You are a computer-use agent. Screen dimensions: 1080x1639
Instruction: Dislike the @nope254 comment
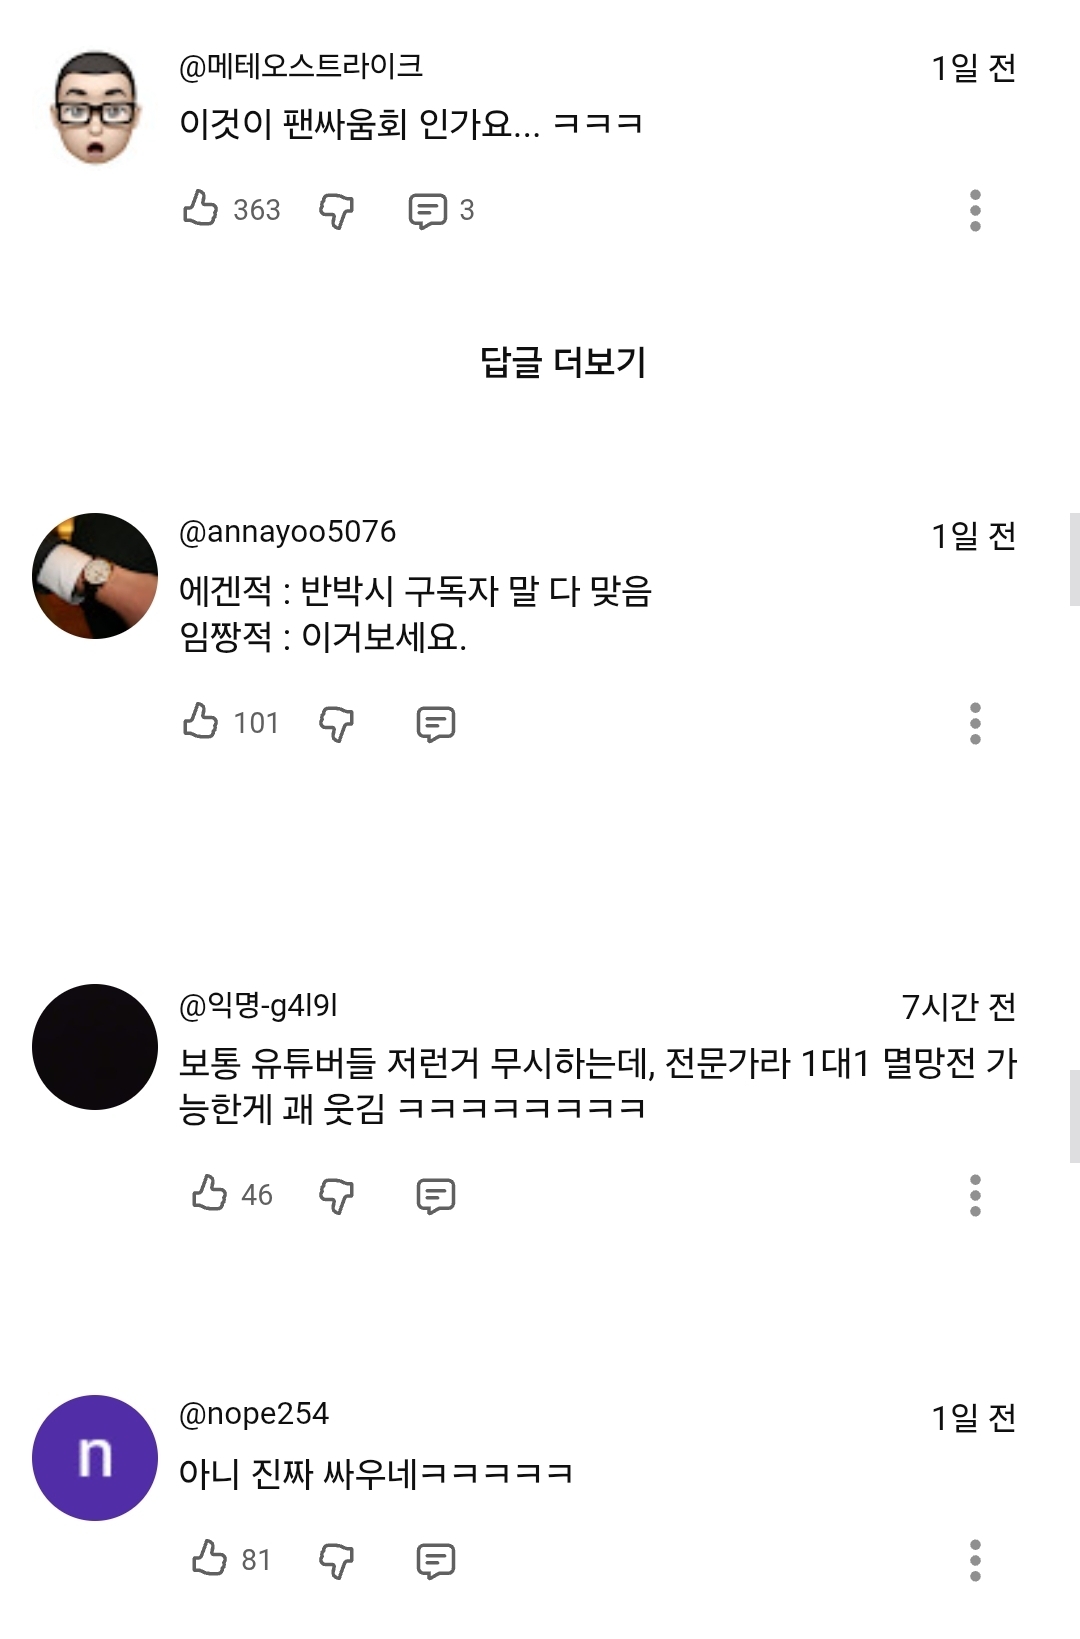(x=336, y=1560)
